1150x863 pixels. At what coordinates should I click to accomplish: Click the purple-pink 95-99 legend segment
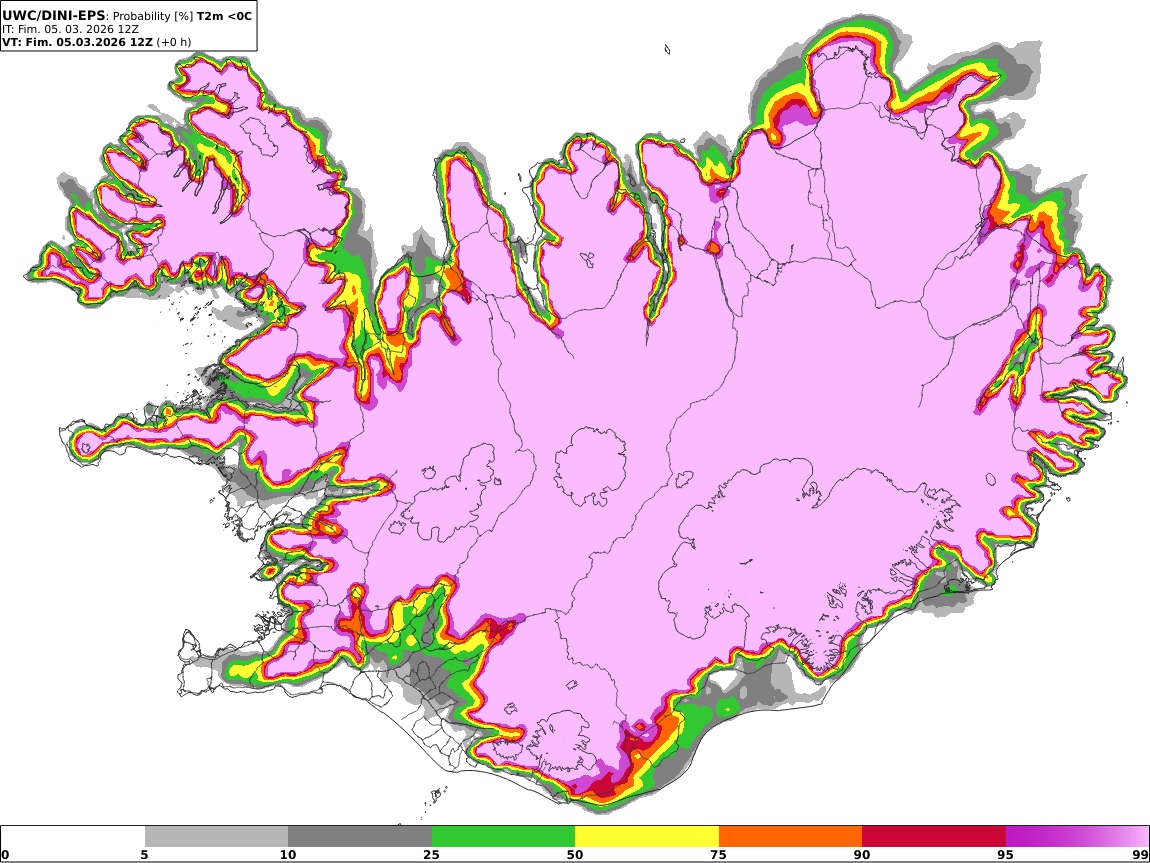coord(1077,836)
